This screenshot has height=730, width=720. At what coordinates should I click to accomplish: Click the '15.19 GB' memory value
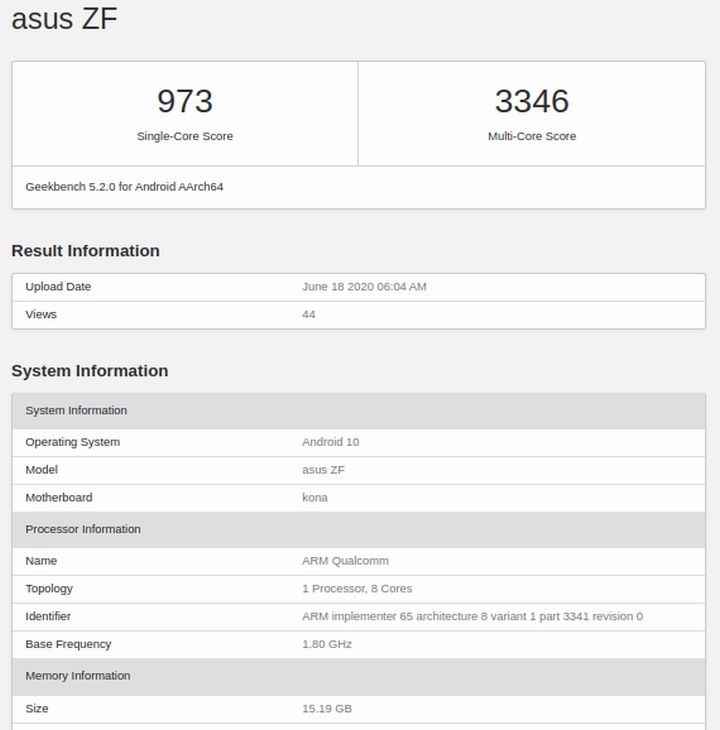[327, 709]
